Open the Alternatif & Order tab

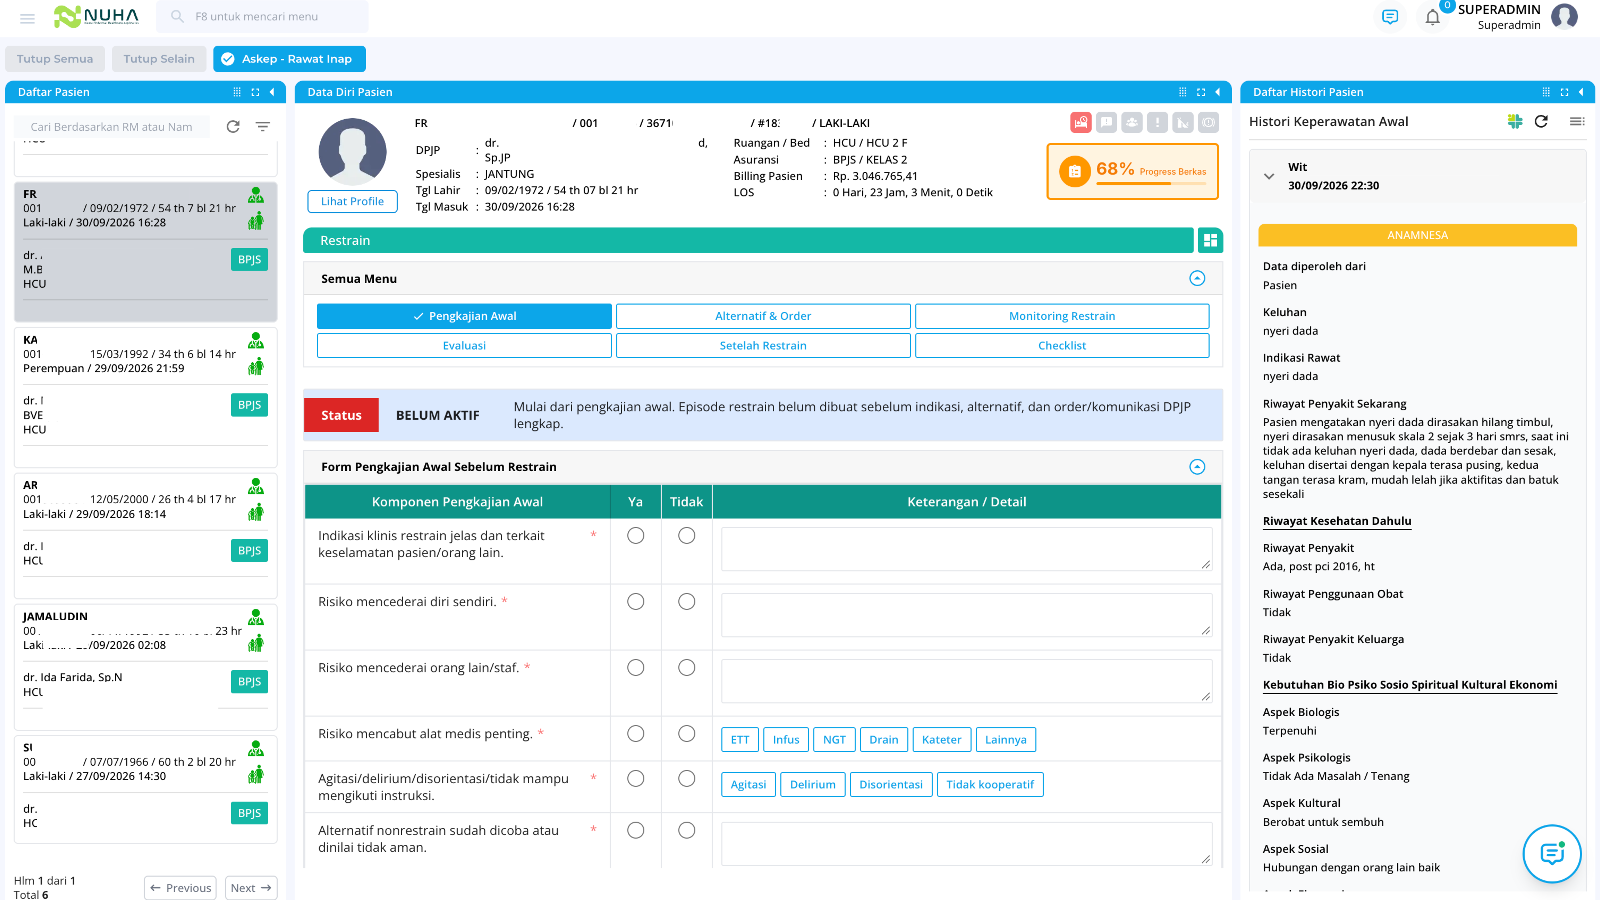[763, 316]
